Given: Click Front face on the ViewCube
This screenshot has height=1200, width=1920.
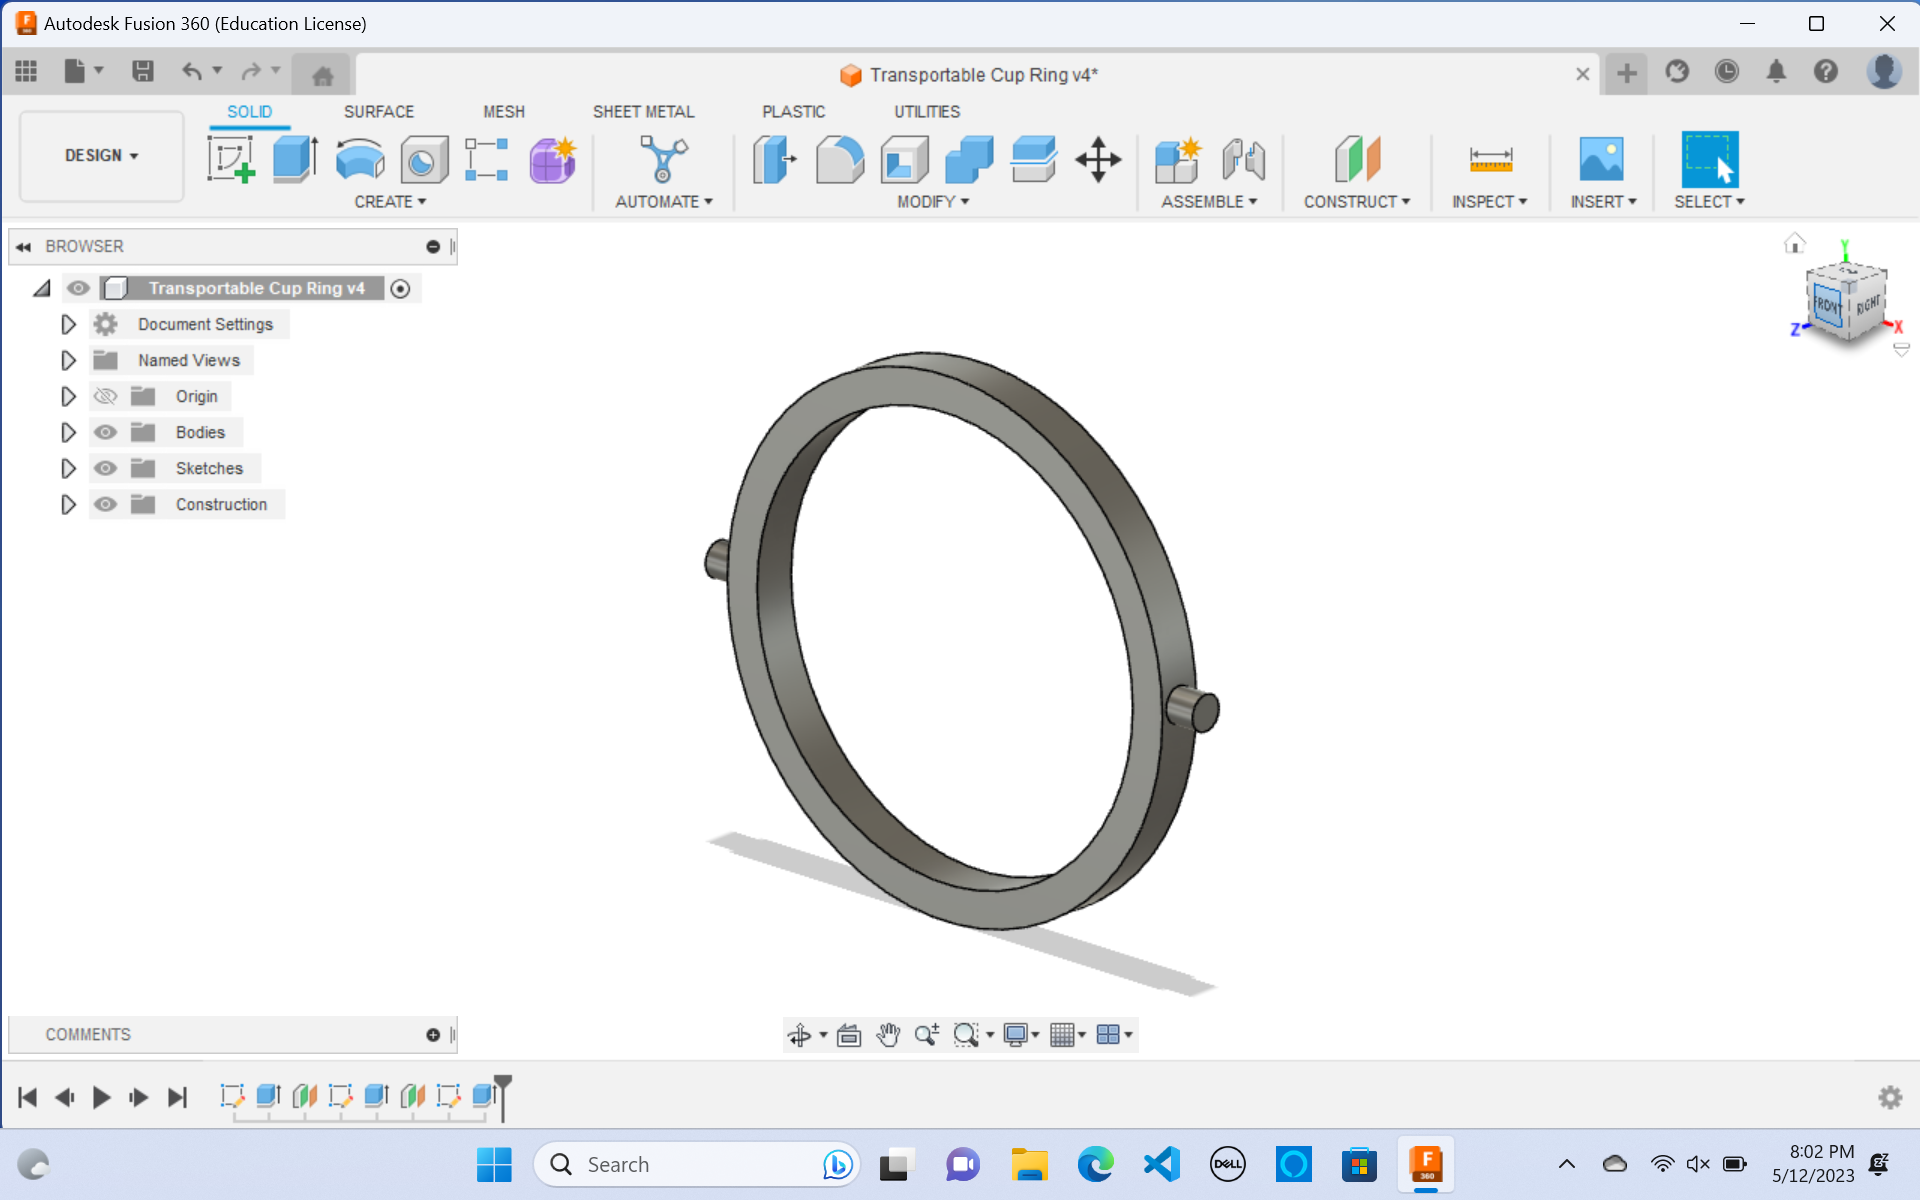Looking at the screenshot, I should pos(1827,305).
